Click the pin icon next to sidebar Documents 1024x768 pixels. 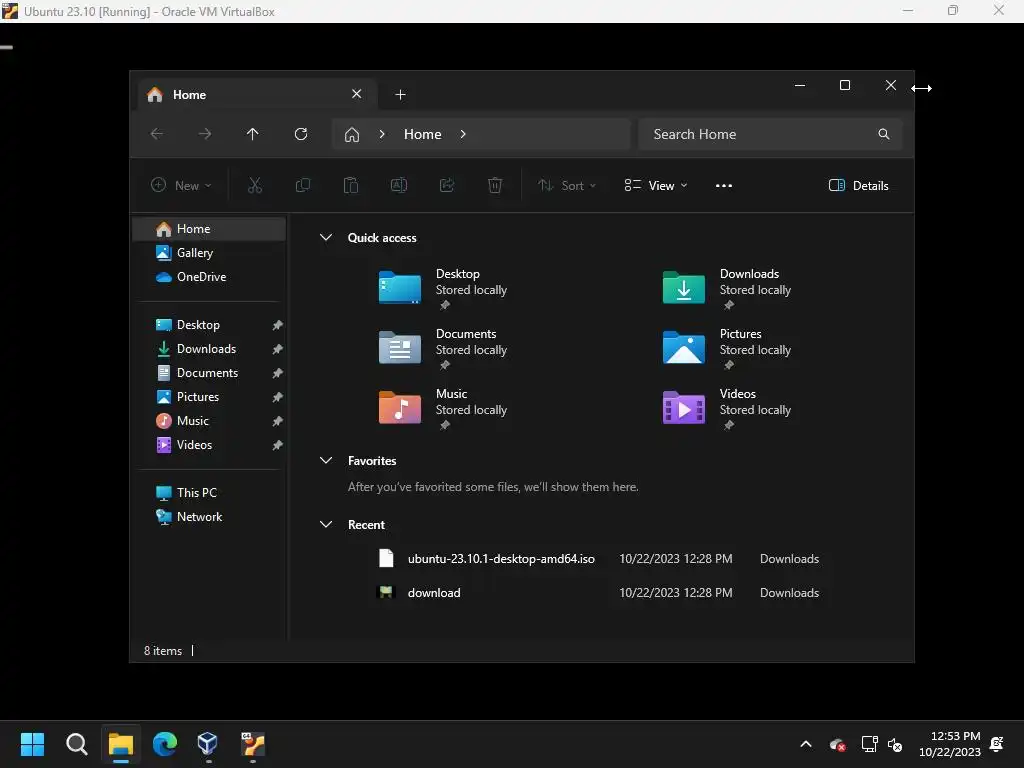(x=278, y=373)
